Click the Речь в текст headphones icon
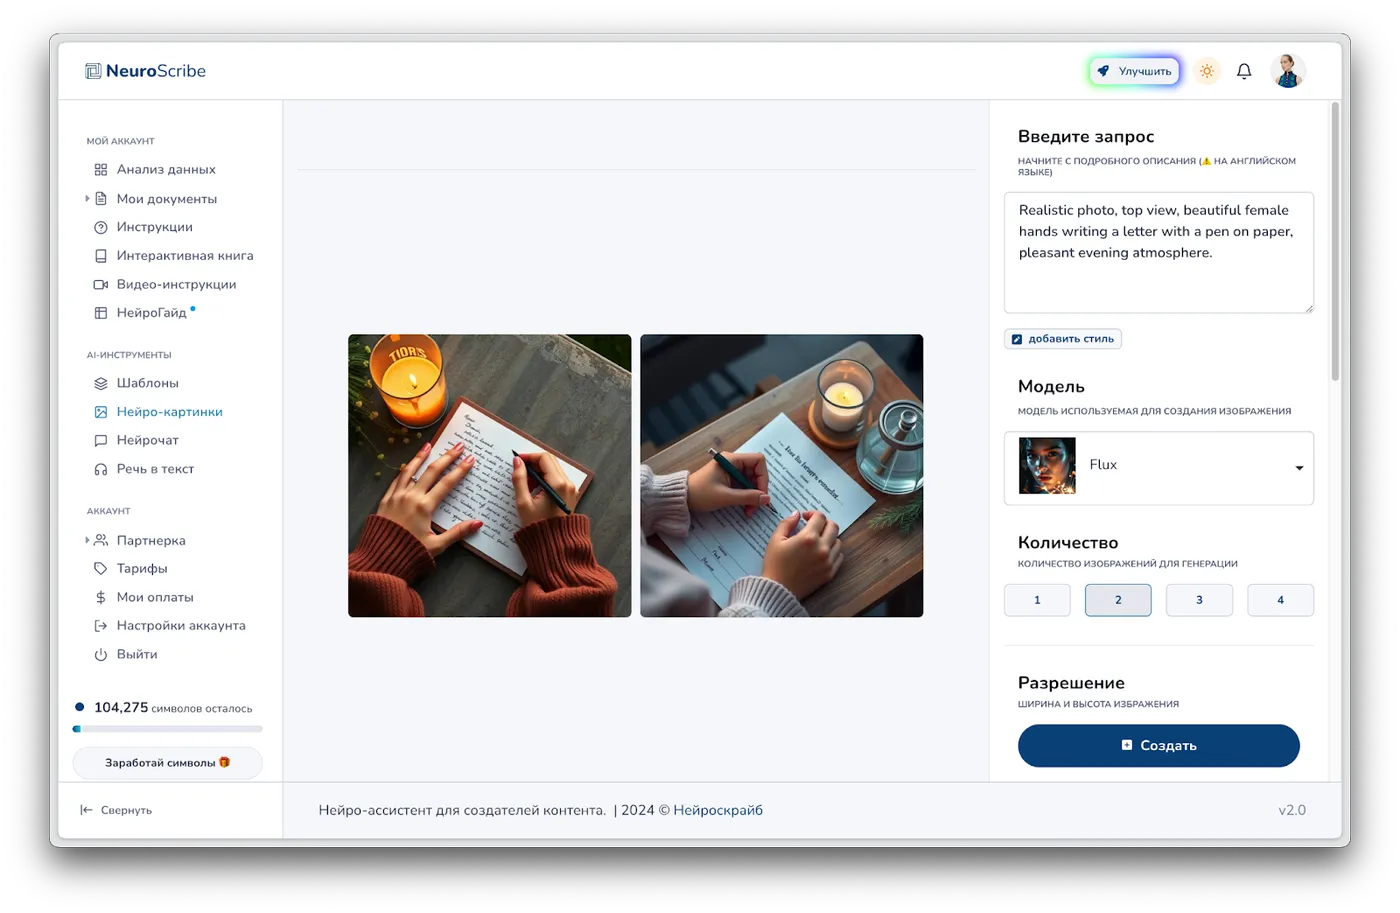 101,469
